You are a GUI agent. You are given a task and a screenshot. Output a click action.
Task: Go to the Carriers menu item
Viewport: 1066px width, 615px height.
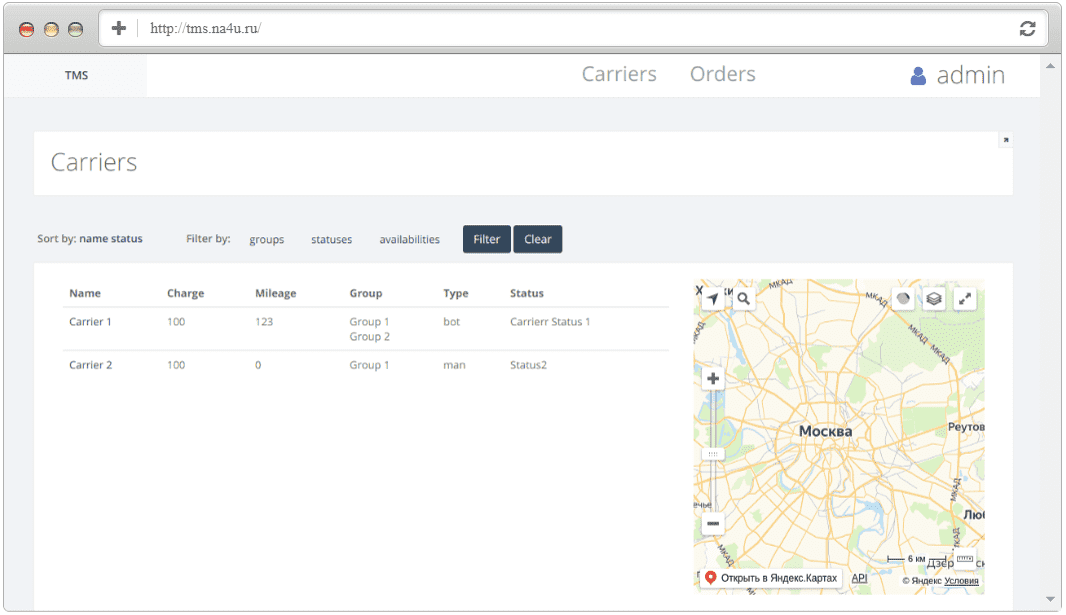[x=619, y=73]
